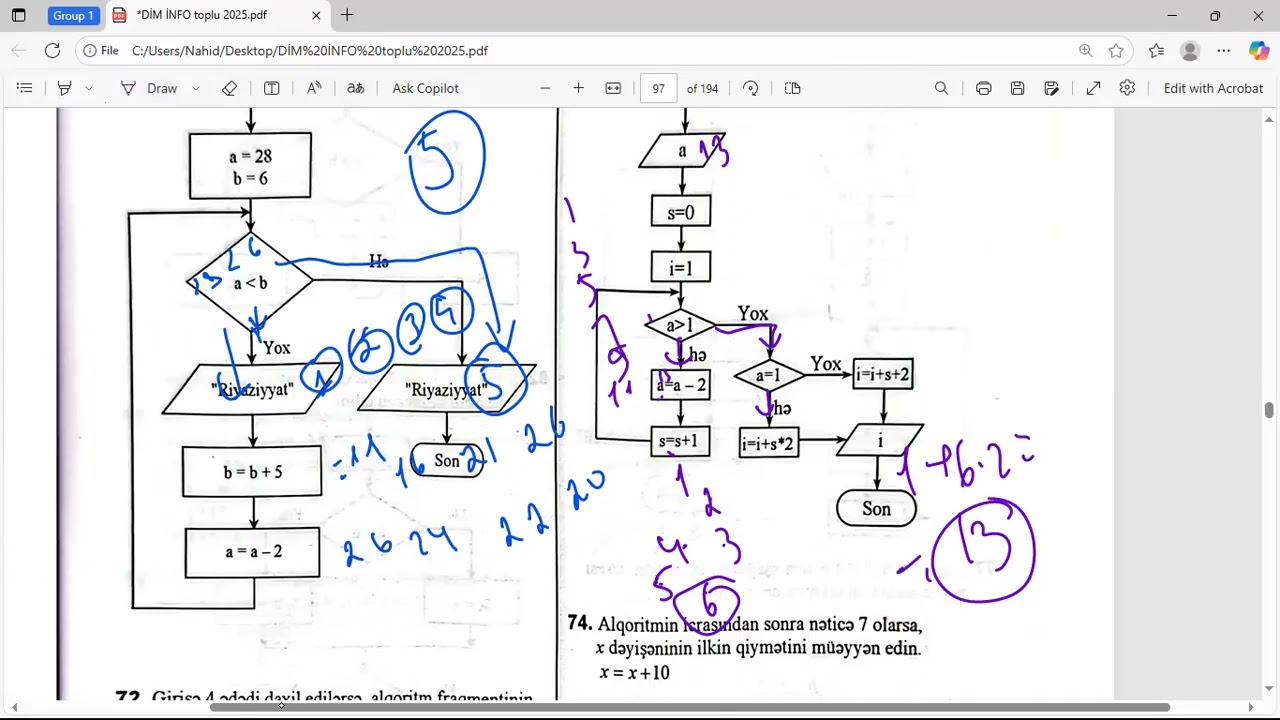Rotate the PDF page
The image size is (1280, 720).
pyautogui.click(x=751, y=88)
